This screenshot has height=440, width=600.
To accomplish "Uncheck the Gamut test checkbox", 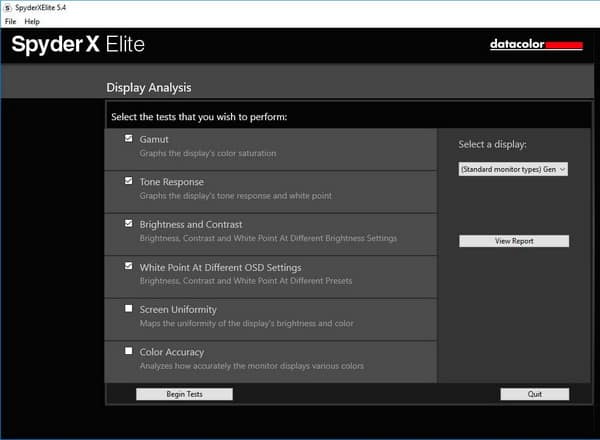I will pyautogui.click(x=129, y=138).
